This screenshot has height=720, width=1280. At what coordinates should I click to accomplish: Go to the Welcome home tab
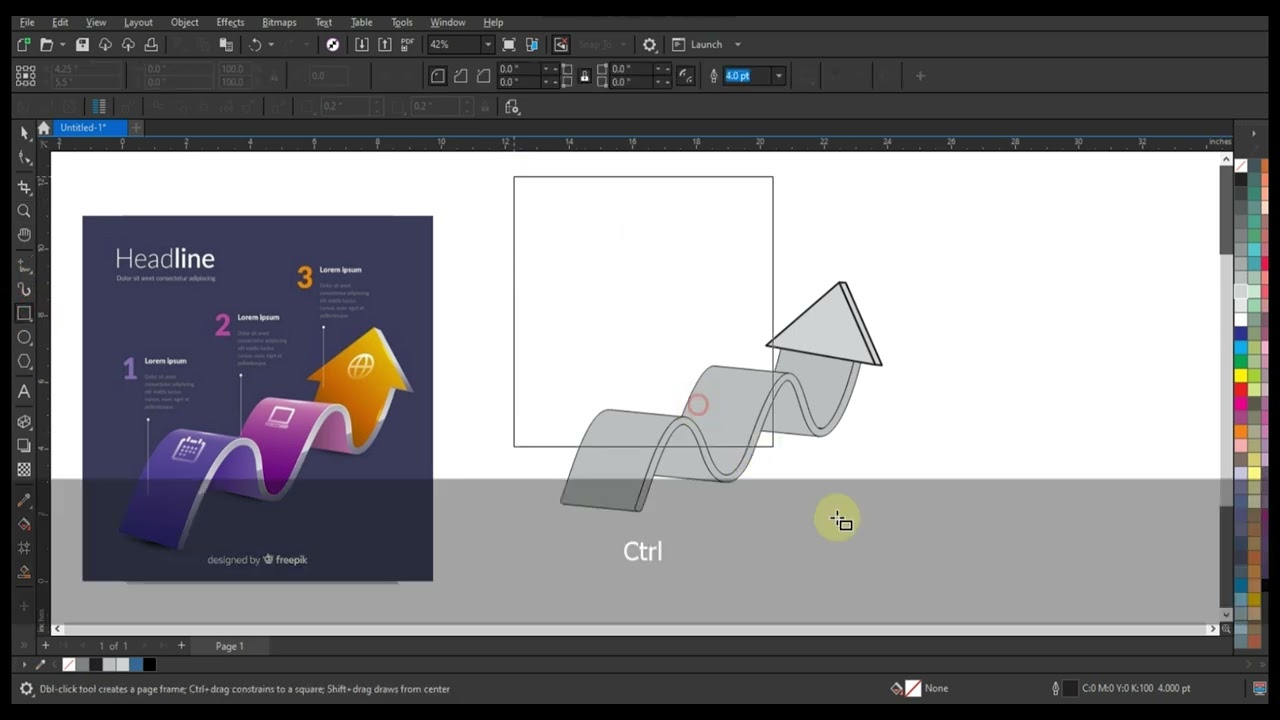(x=43, y=128)
